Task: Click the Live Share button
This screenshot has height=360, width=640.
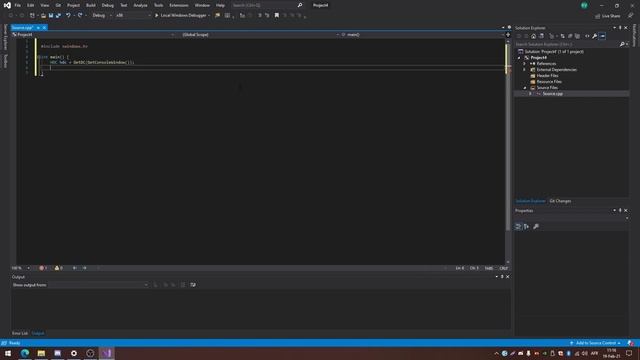Action: point(608,16)
